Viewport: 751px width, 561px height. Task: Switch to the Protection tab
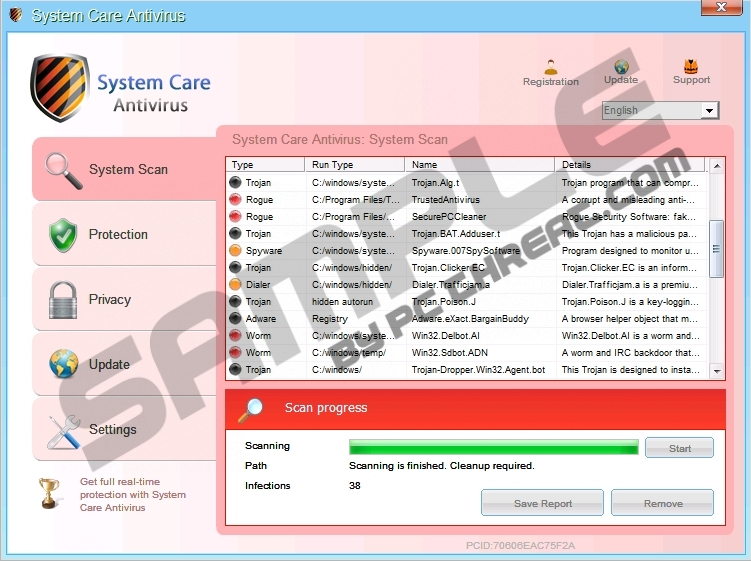[125, 234]
